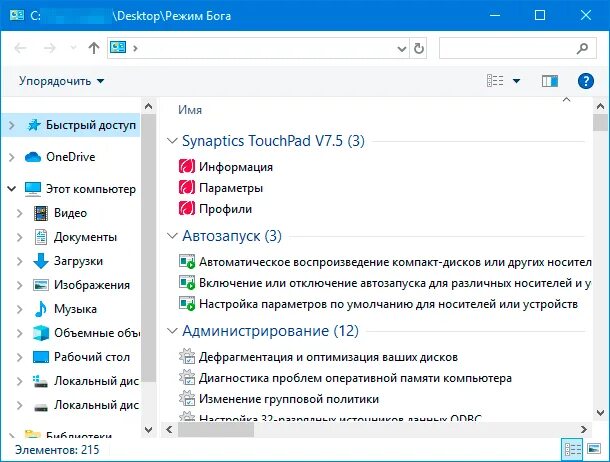The width and height of the screenshot is (610, 462).
Task: Select Быстрый доступ star icon
Action: click(34, 125)
